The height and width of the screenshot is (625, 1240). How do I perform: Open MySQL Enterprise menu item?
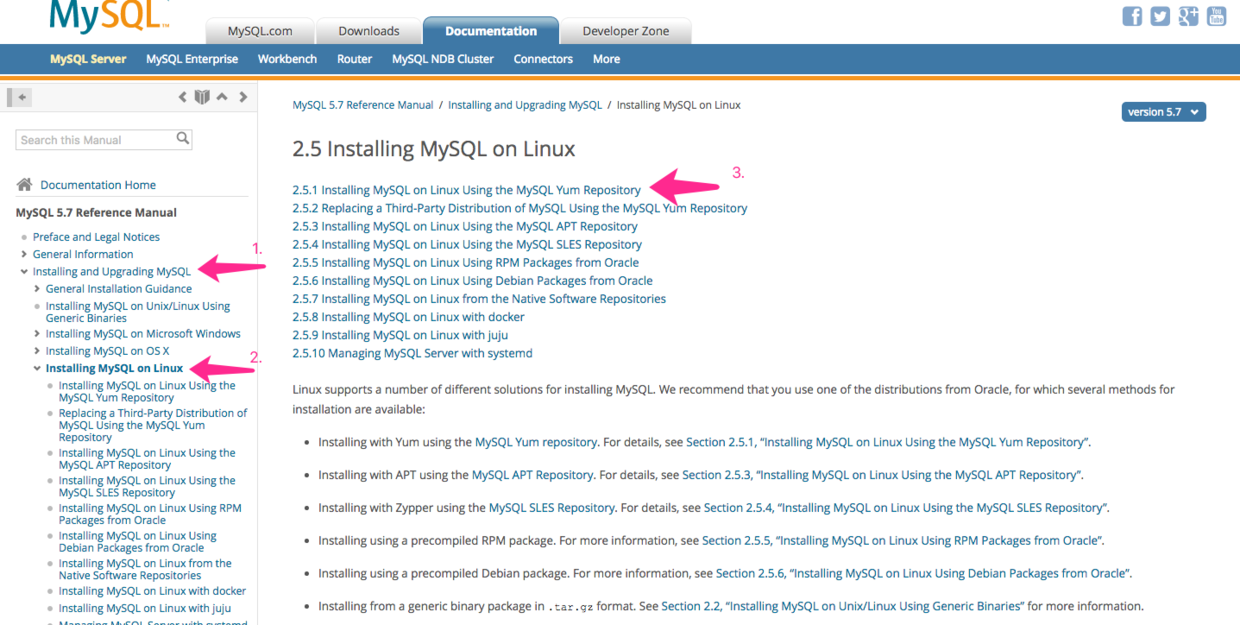[192, 59]
